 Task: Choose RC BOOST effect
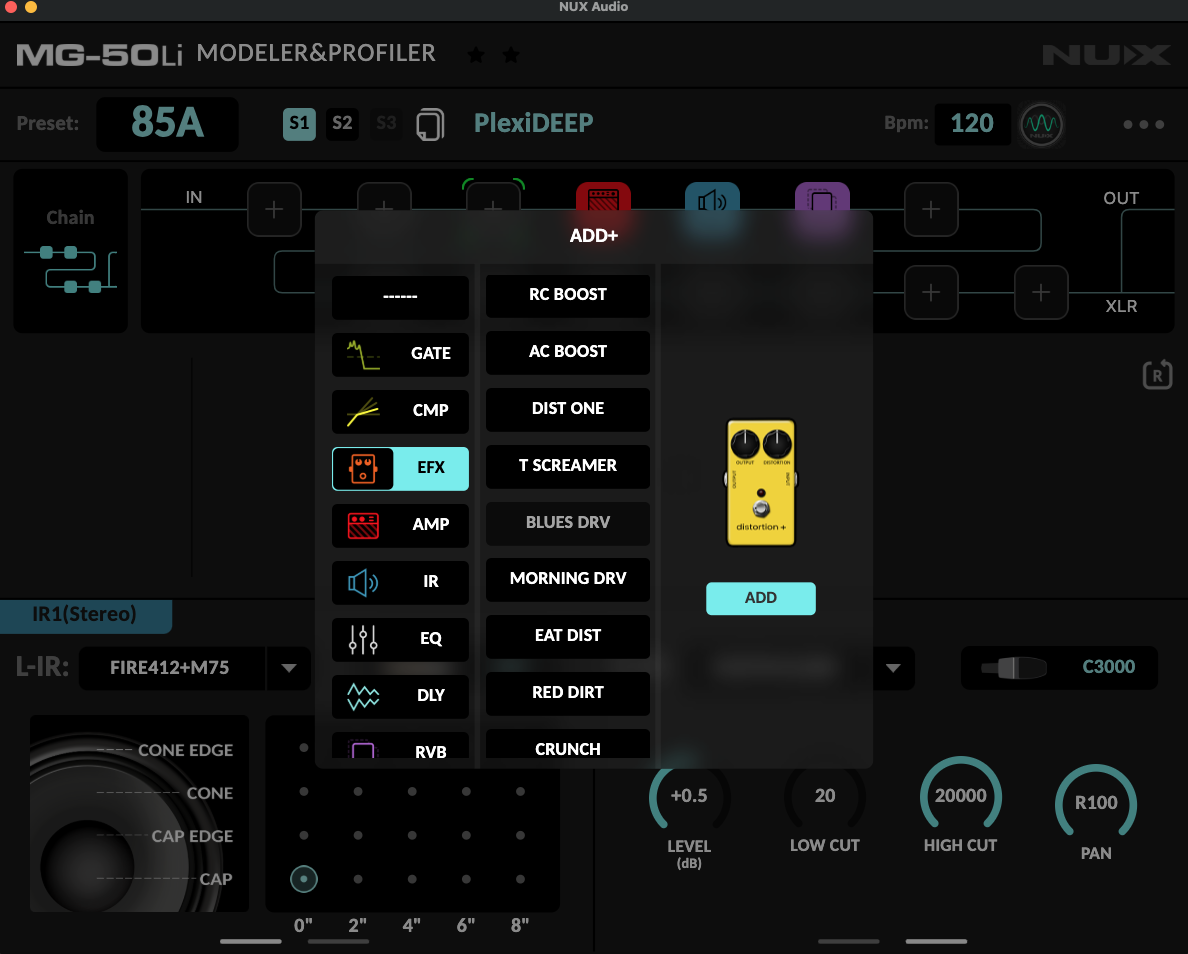point(567,295)
